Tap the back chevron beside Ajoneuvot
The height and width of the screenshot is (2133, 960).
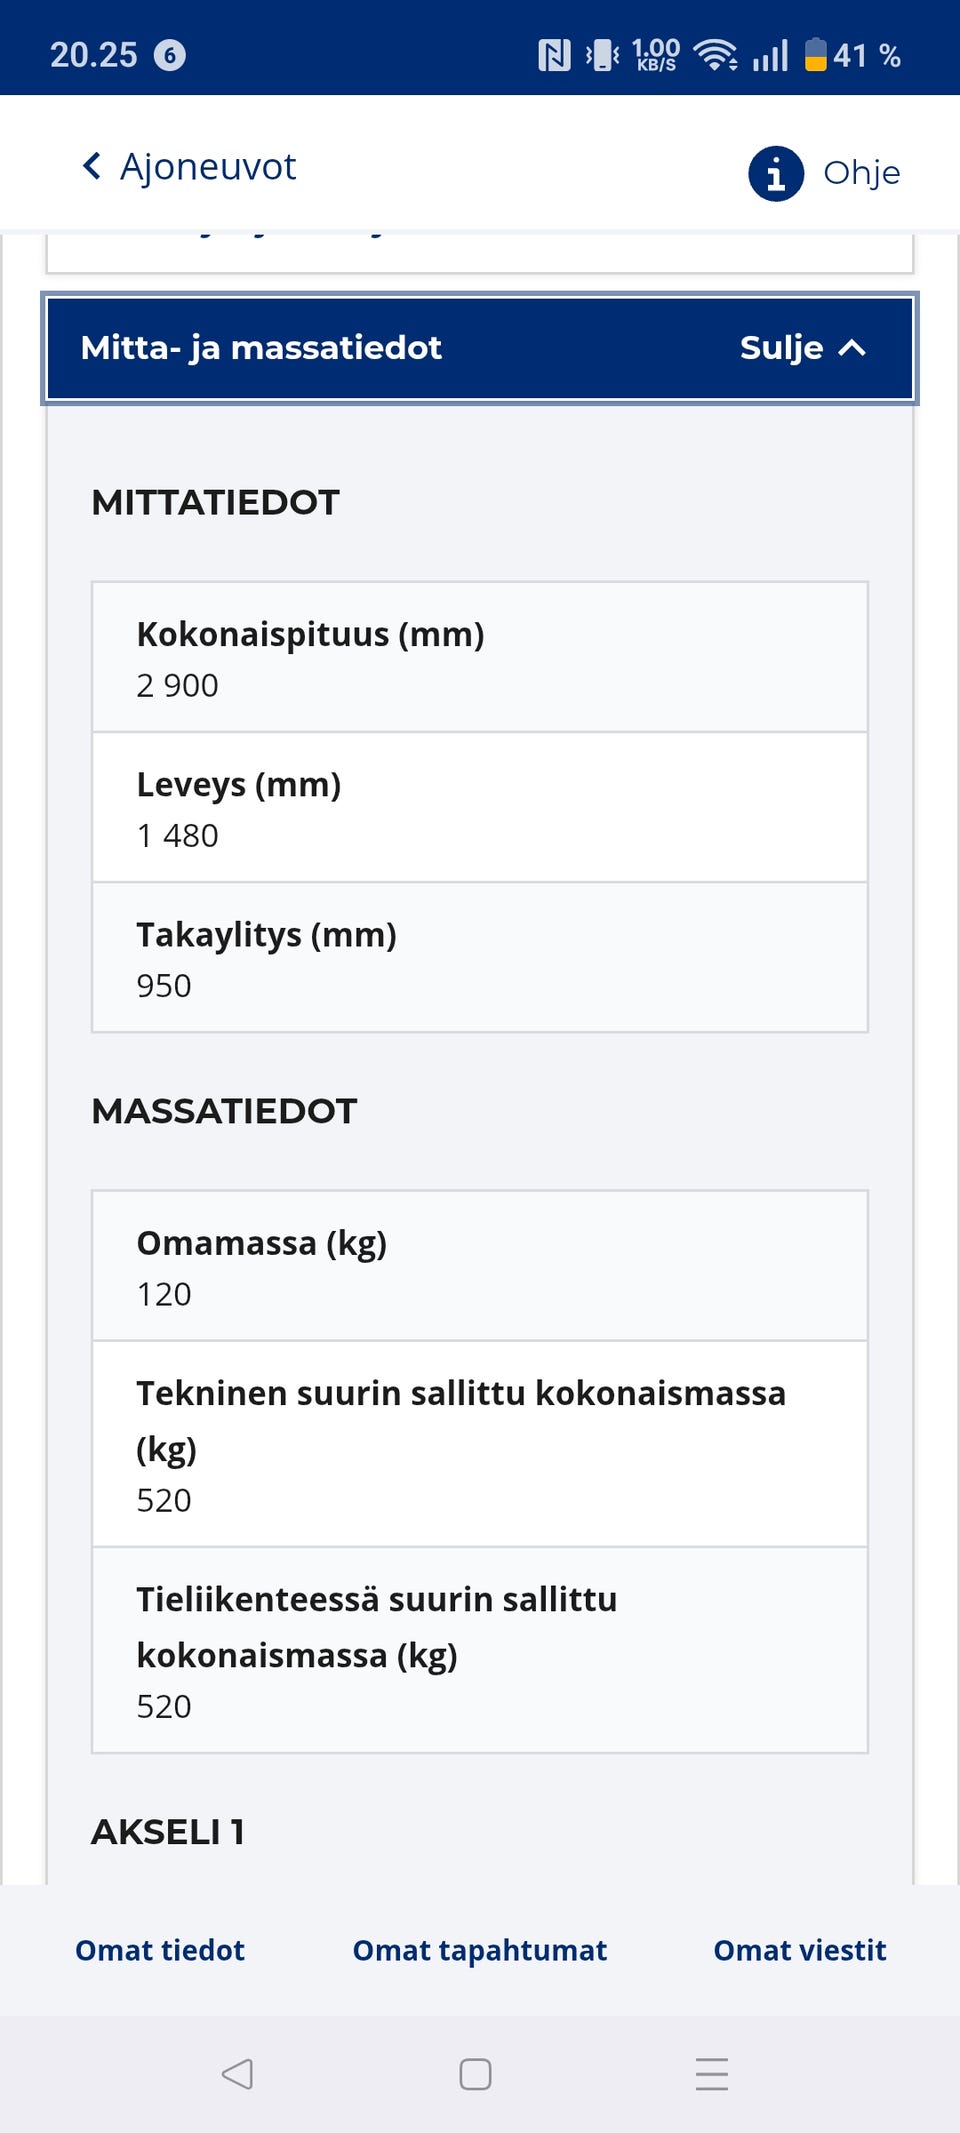[91, 166]
